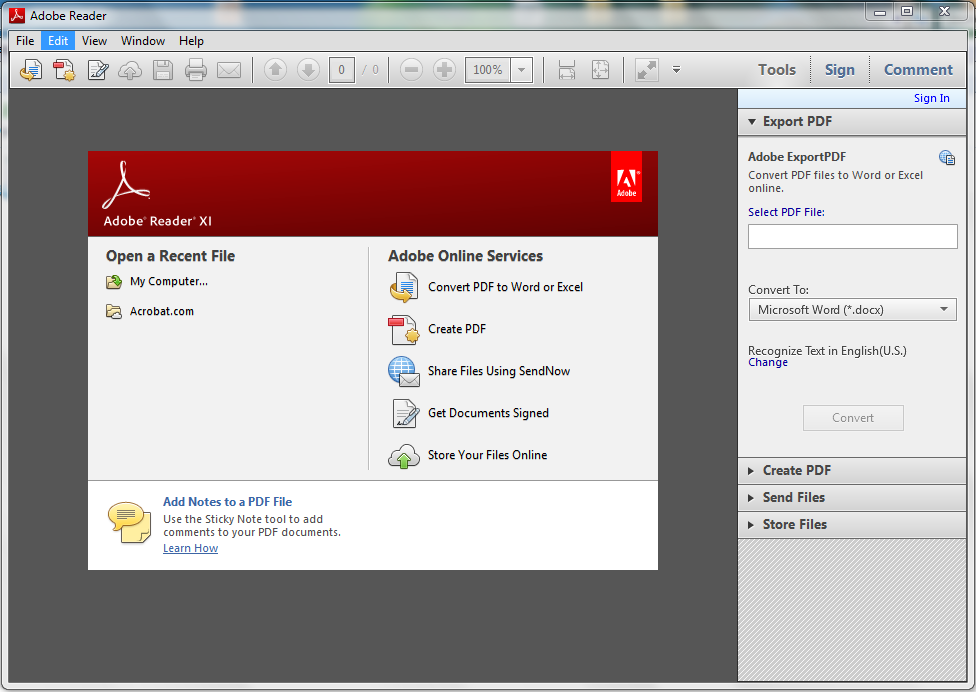Open Acrobat.com recent file entry
Screen dimensions: 976x692
pyautogui.click(x=162, y=311)
